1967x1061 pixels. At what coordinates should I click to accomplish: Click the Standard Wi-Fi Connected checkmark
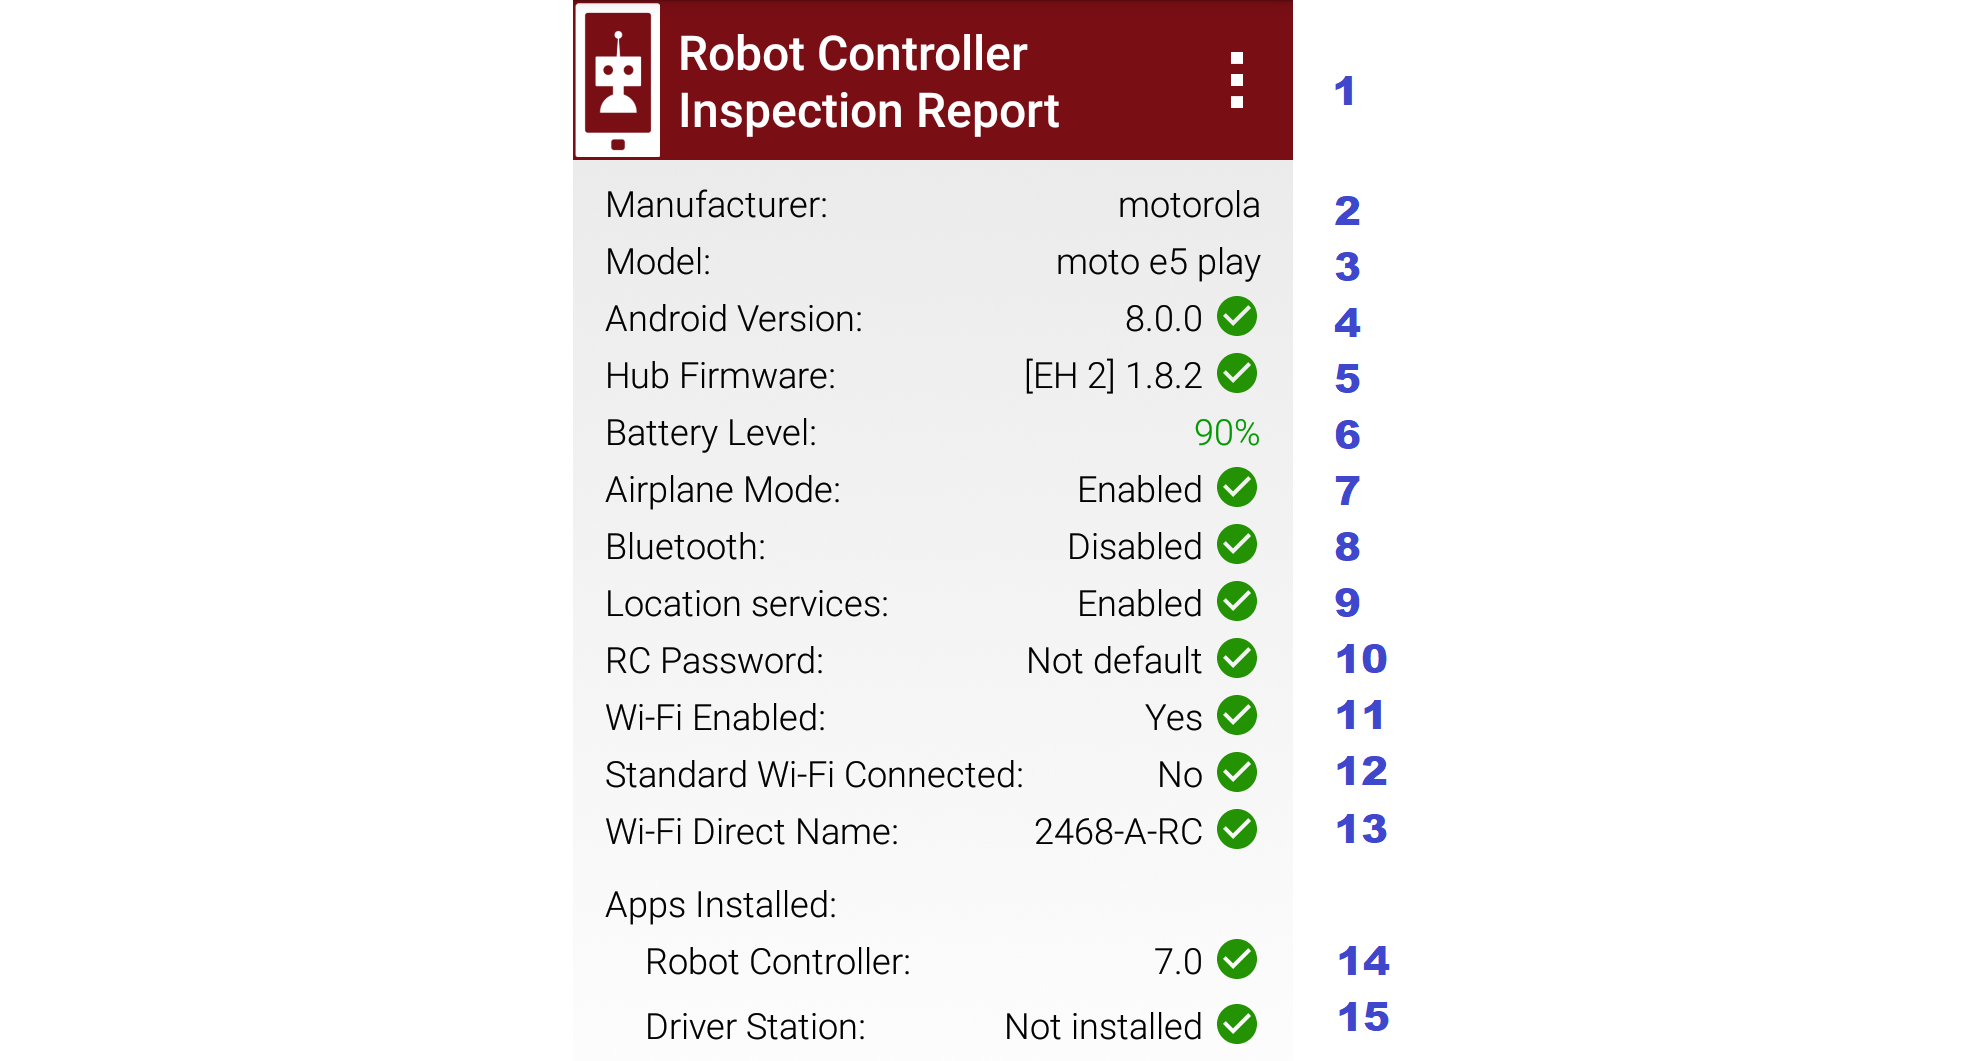pos(1237,773)
